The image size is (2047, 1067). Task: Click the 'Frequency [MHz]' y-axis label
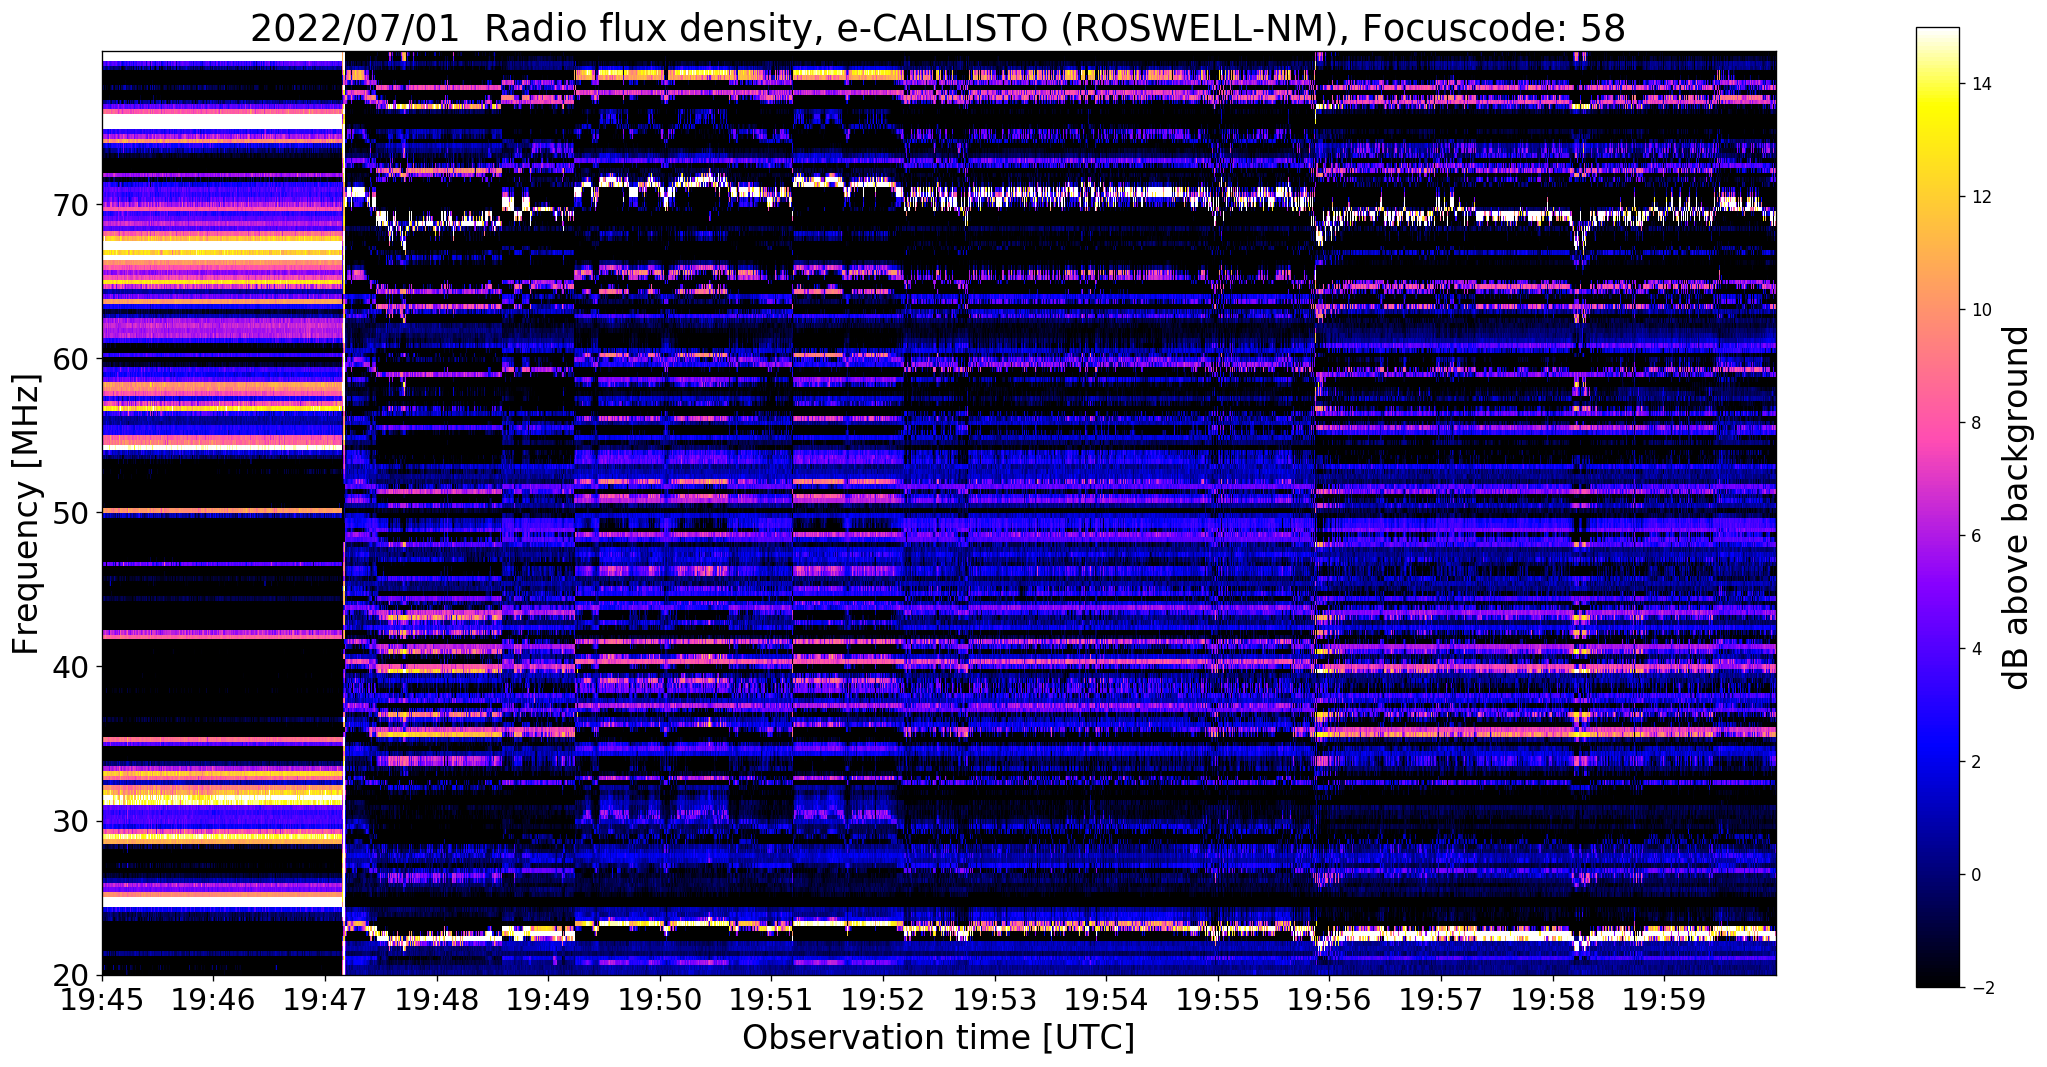point(27,514)
